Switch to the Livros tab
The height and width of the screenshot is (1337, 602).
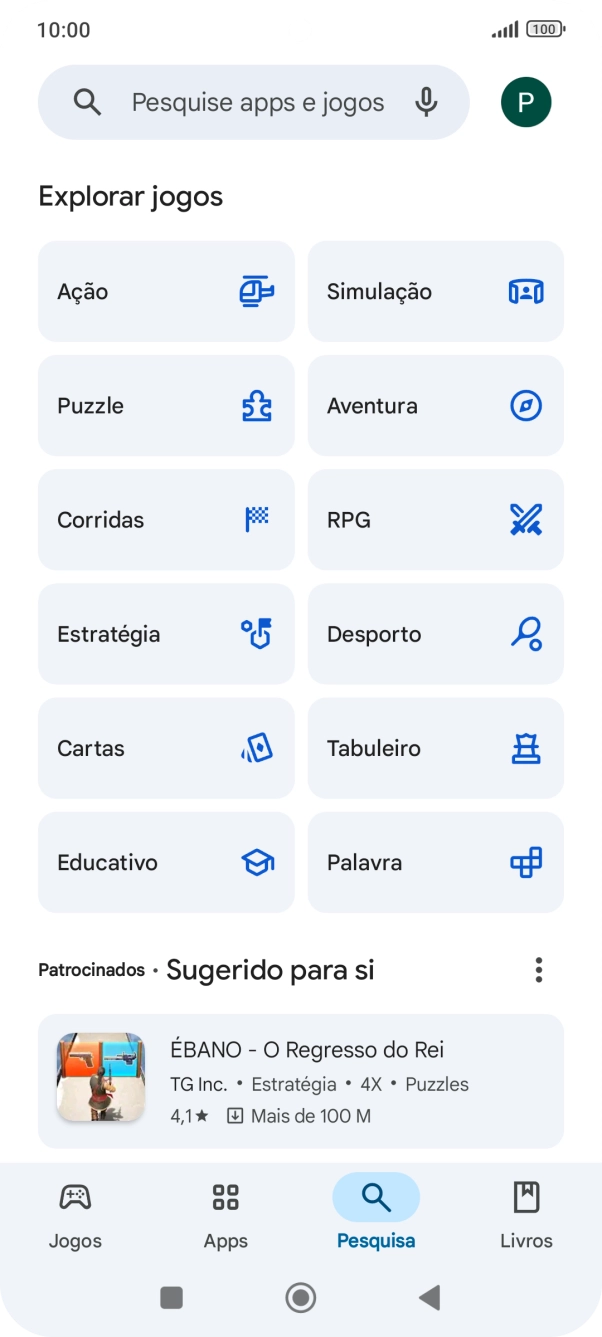pos(526,1212)
